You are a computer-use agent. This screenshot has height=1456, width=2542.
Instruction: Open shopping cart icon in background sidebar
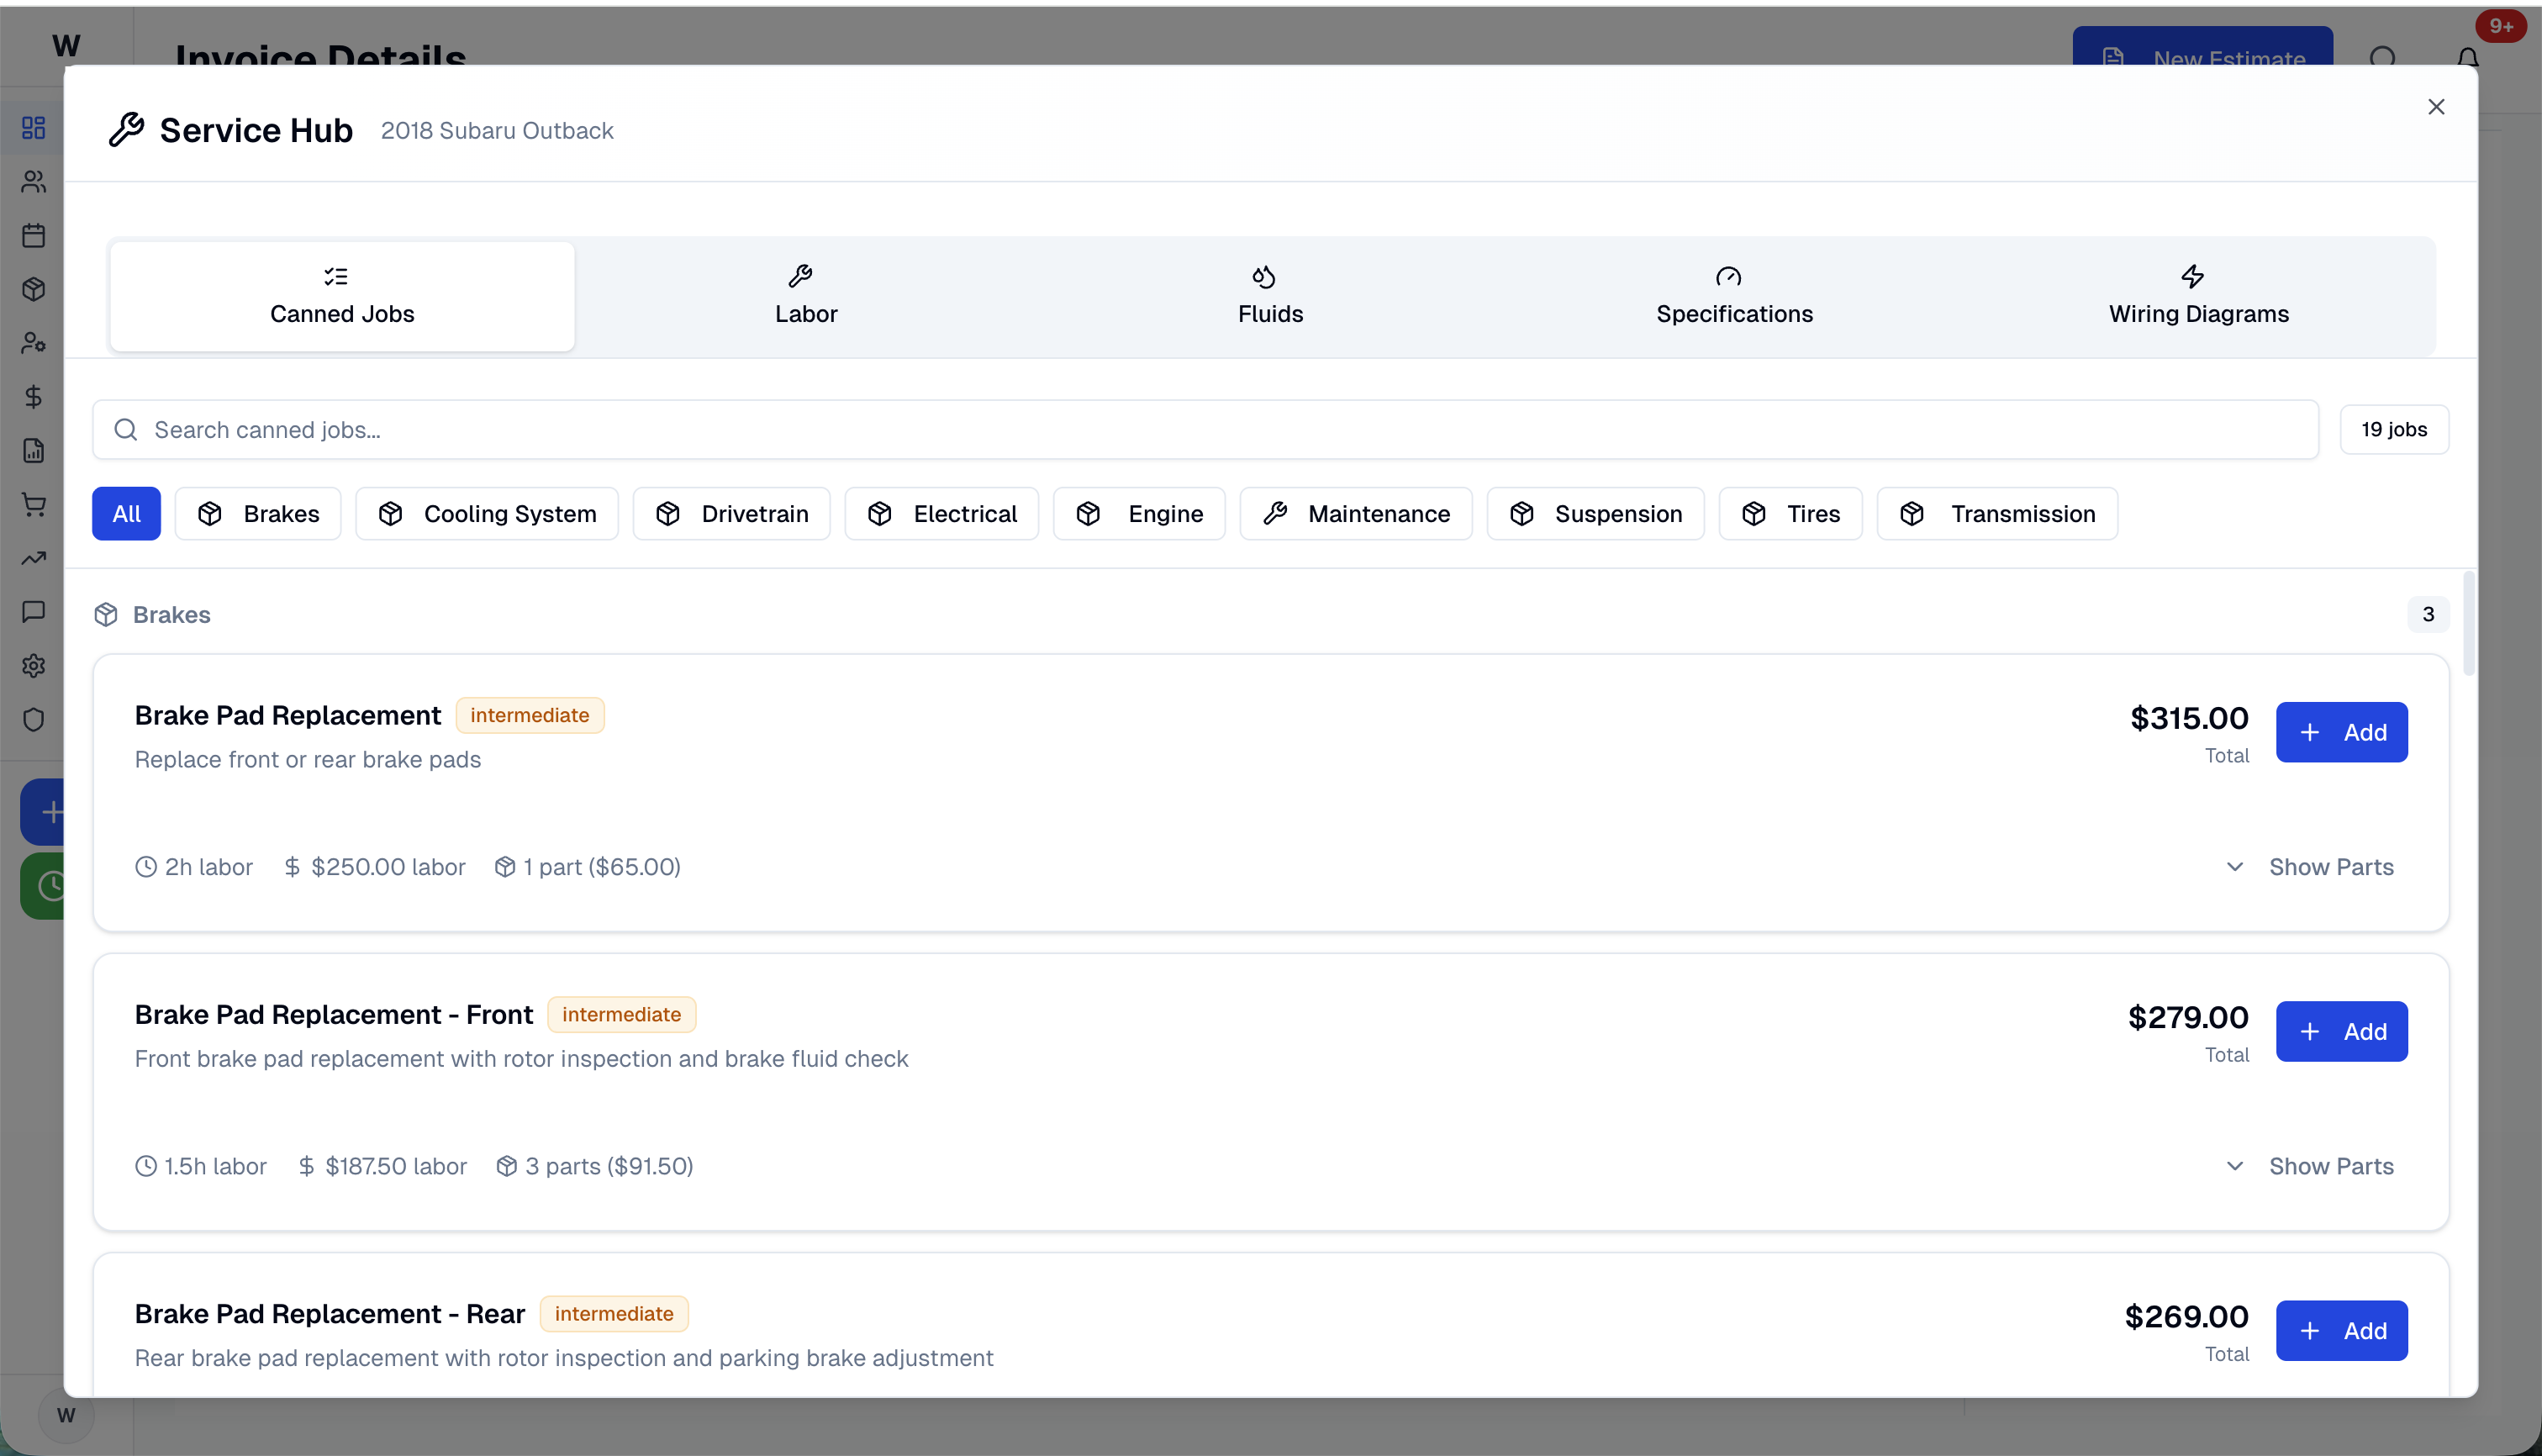(34, 505)
